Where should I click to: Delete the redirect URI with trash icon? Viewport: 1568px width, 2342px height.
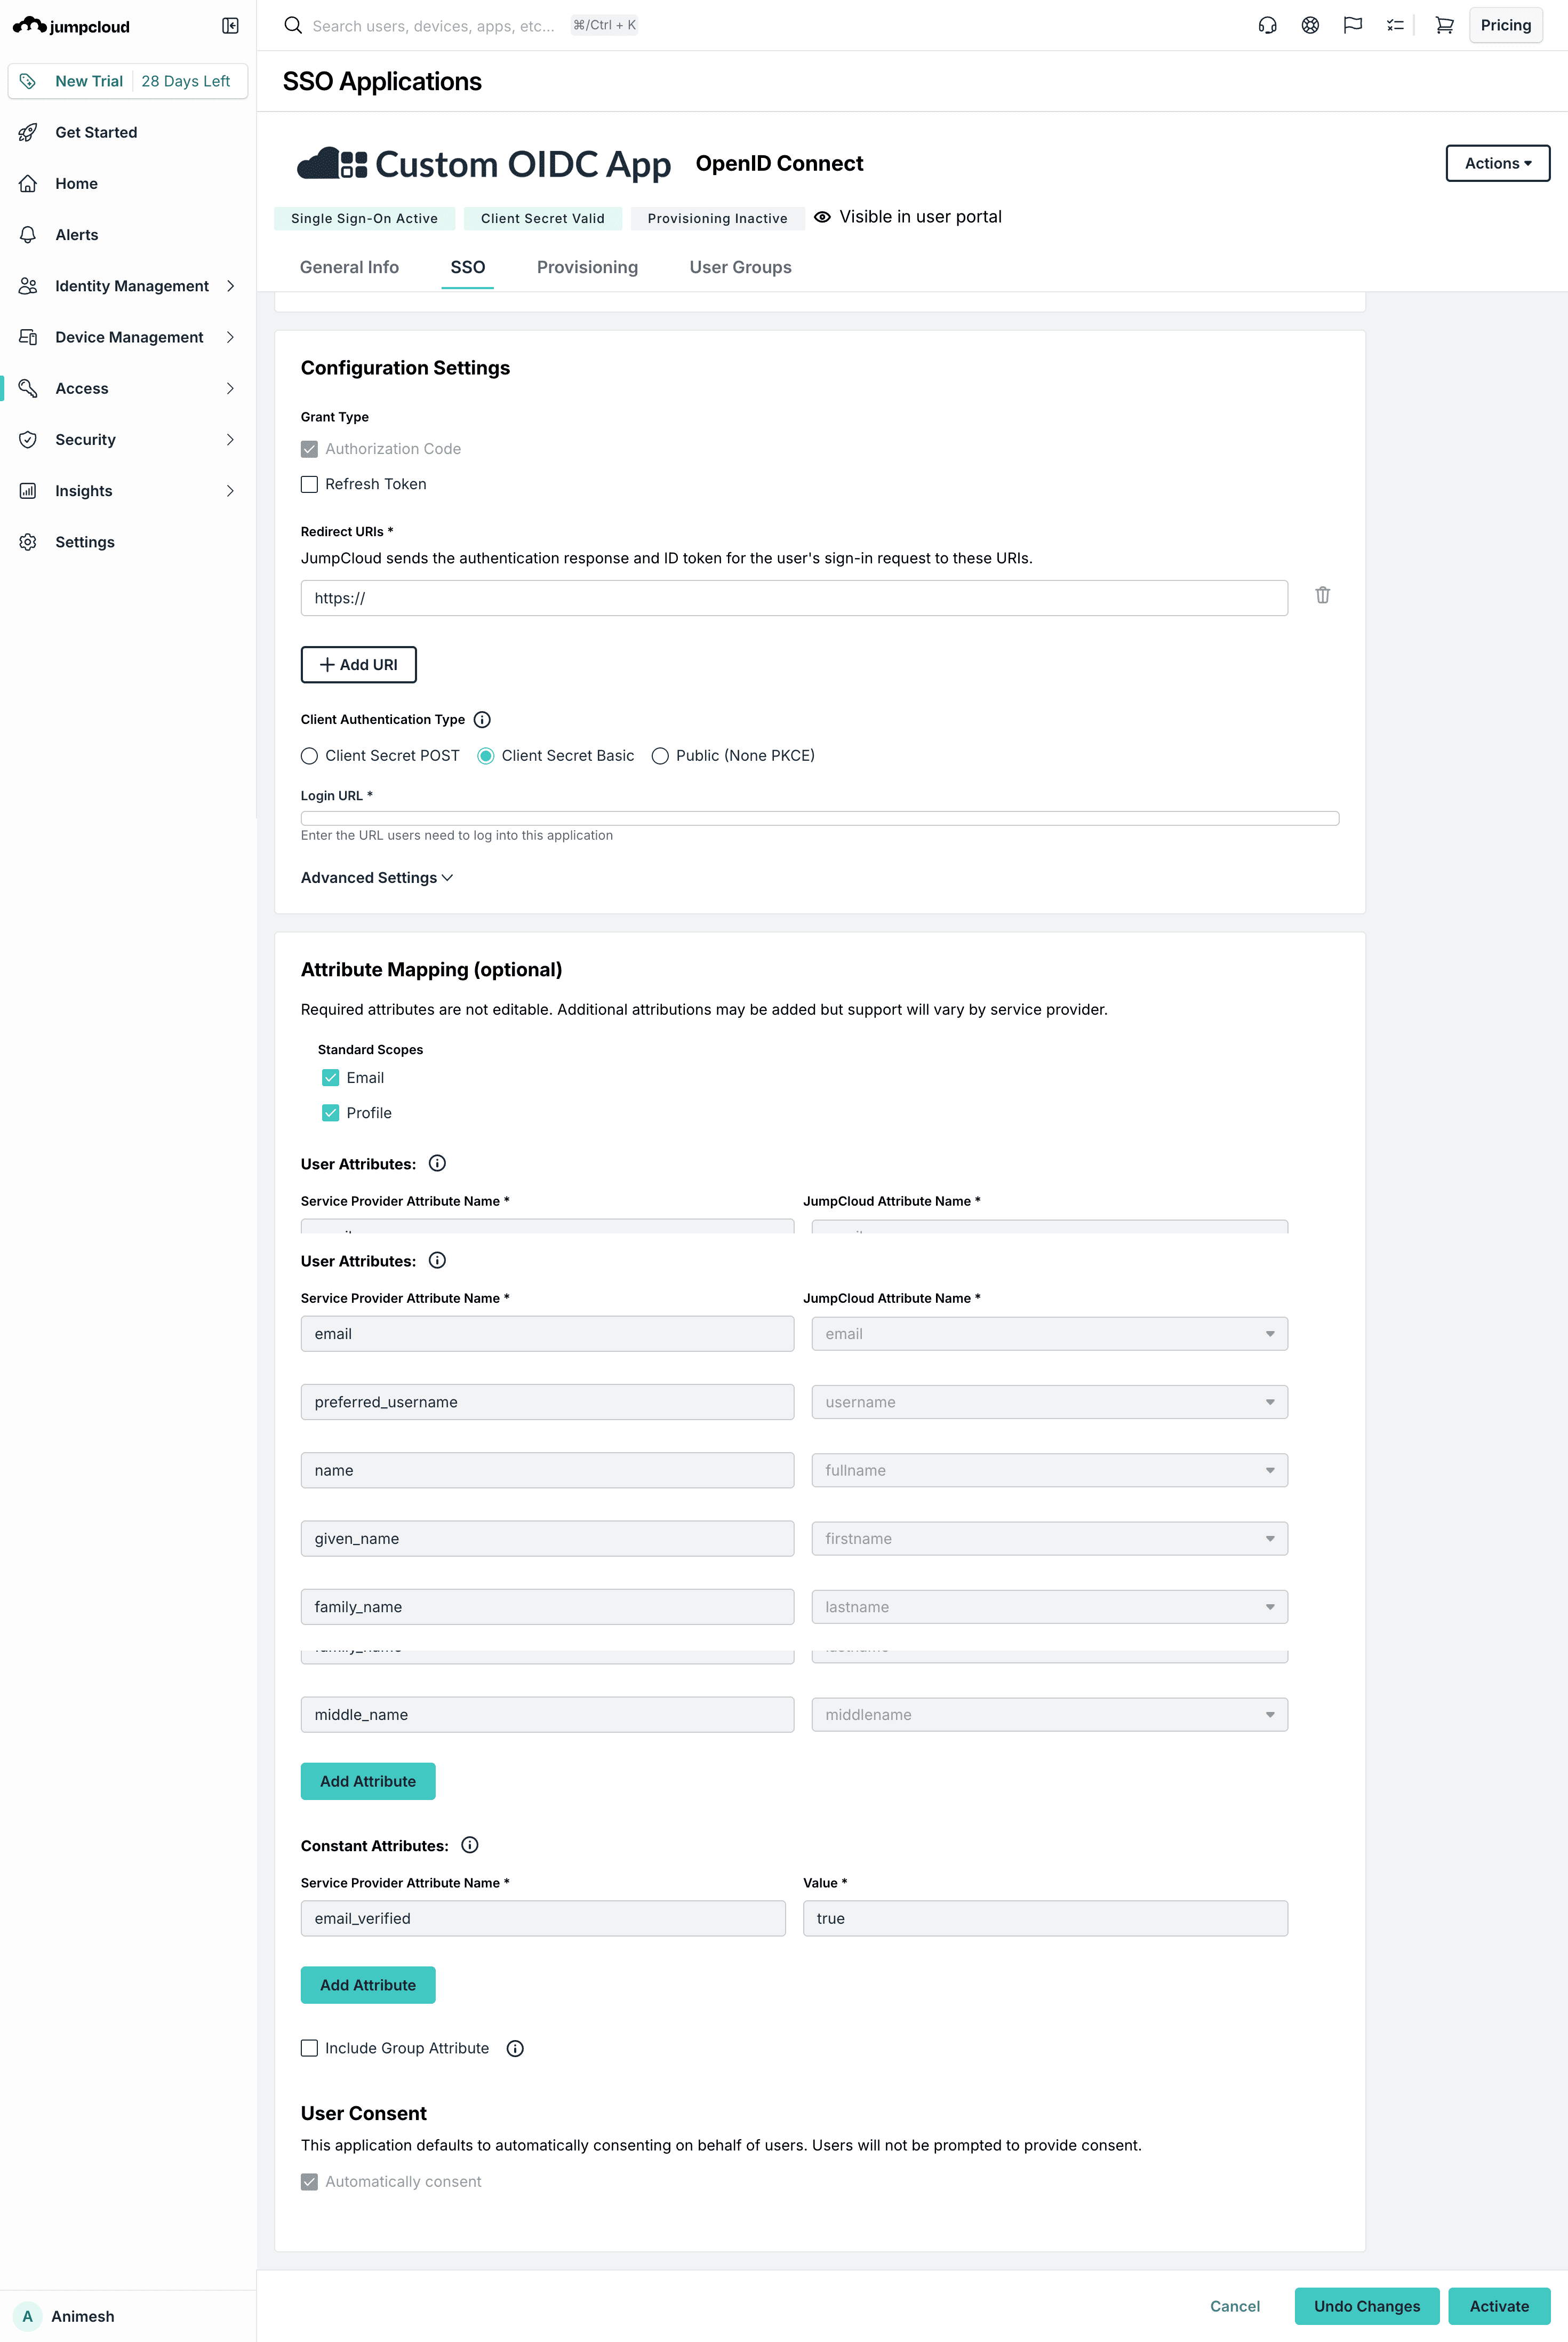pos(1322,595)
